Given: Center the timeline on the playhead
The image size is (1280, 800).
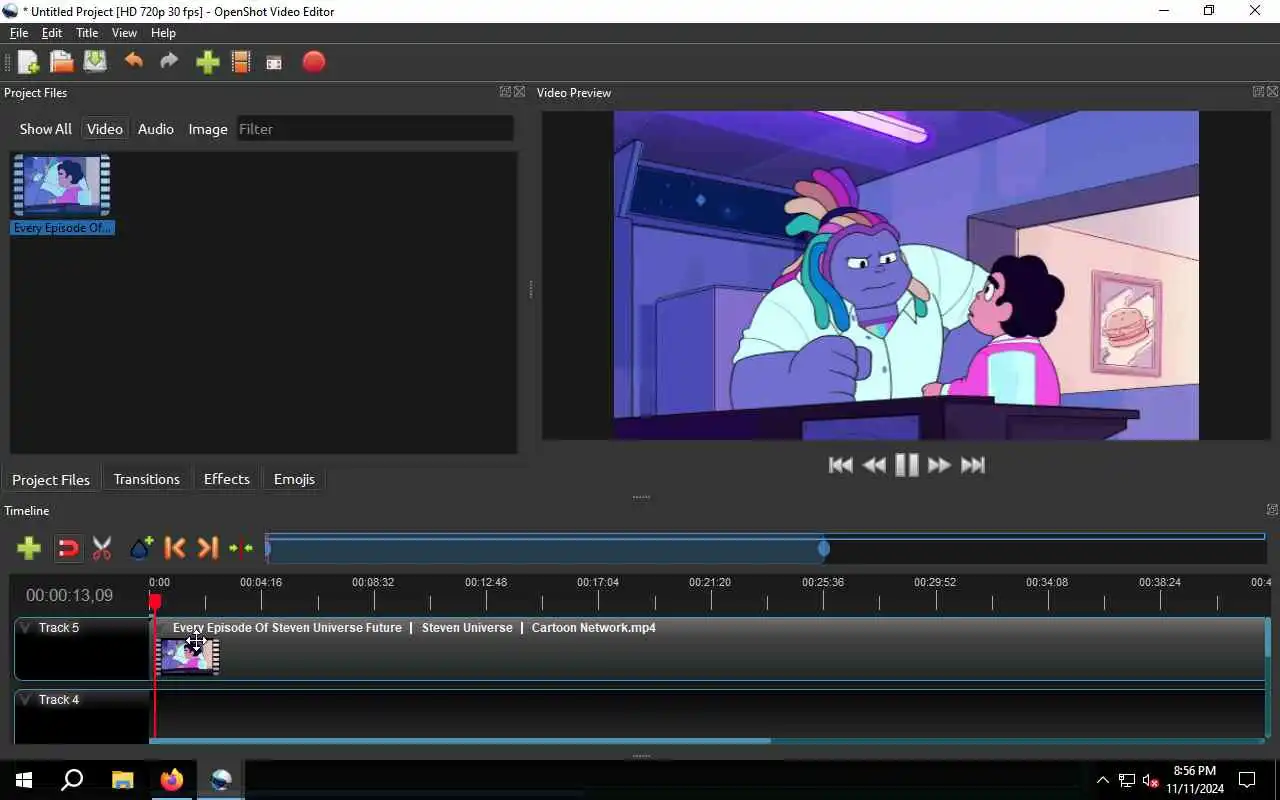Looking at the screenshot, I should (241, 548).
